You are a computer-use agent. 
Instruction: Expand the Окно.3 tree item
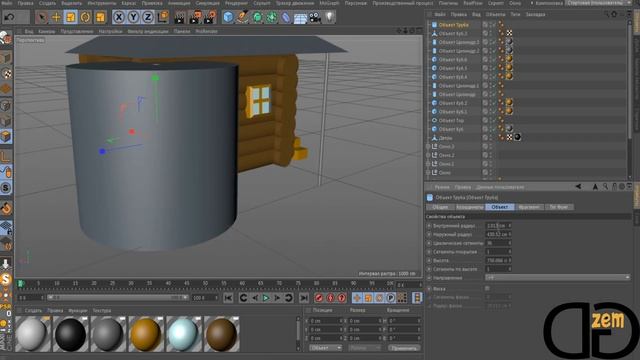428,147
